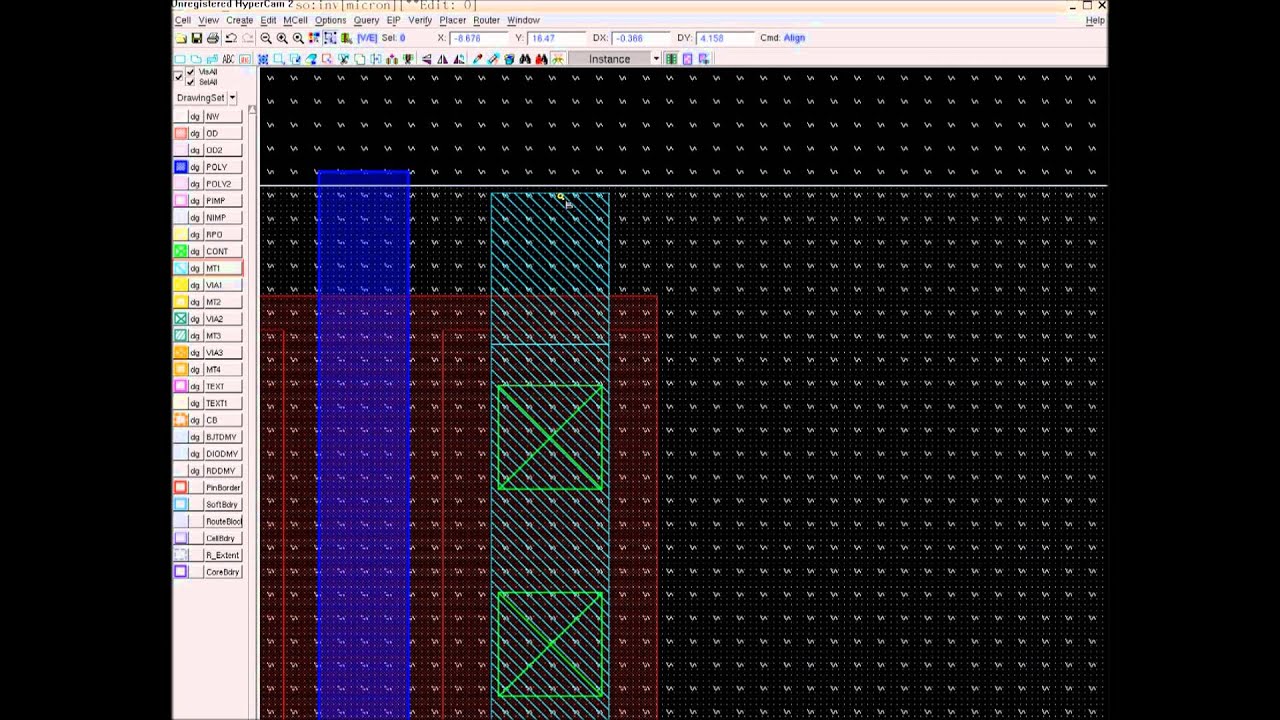Screen dimensions: 1280x720
Task: Open the Placer menu
Action: [452, 20]
